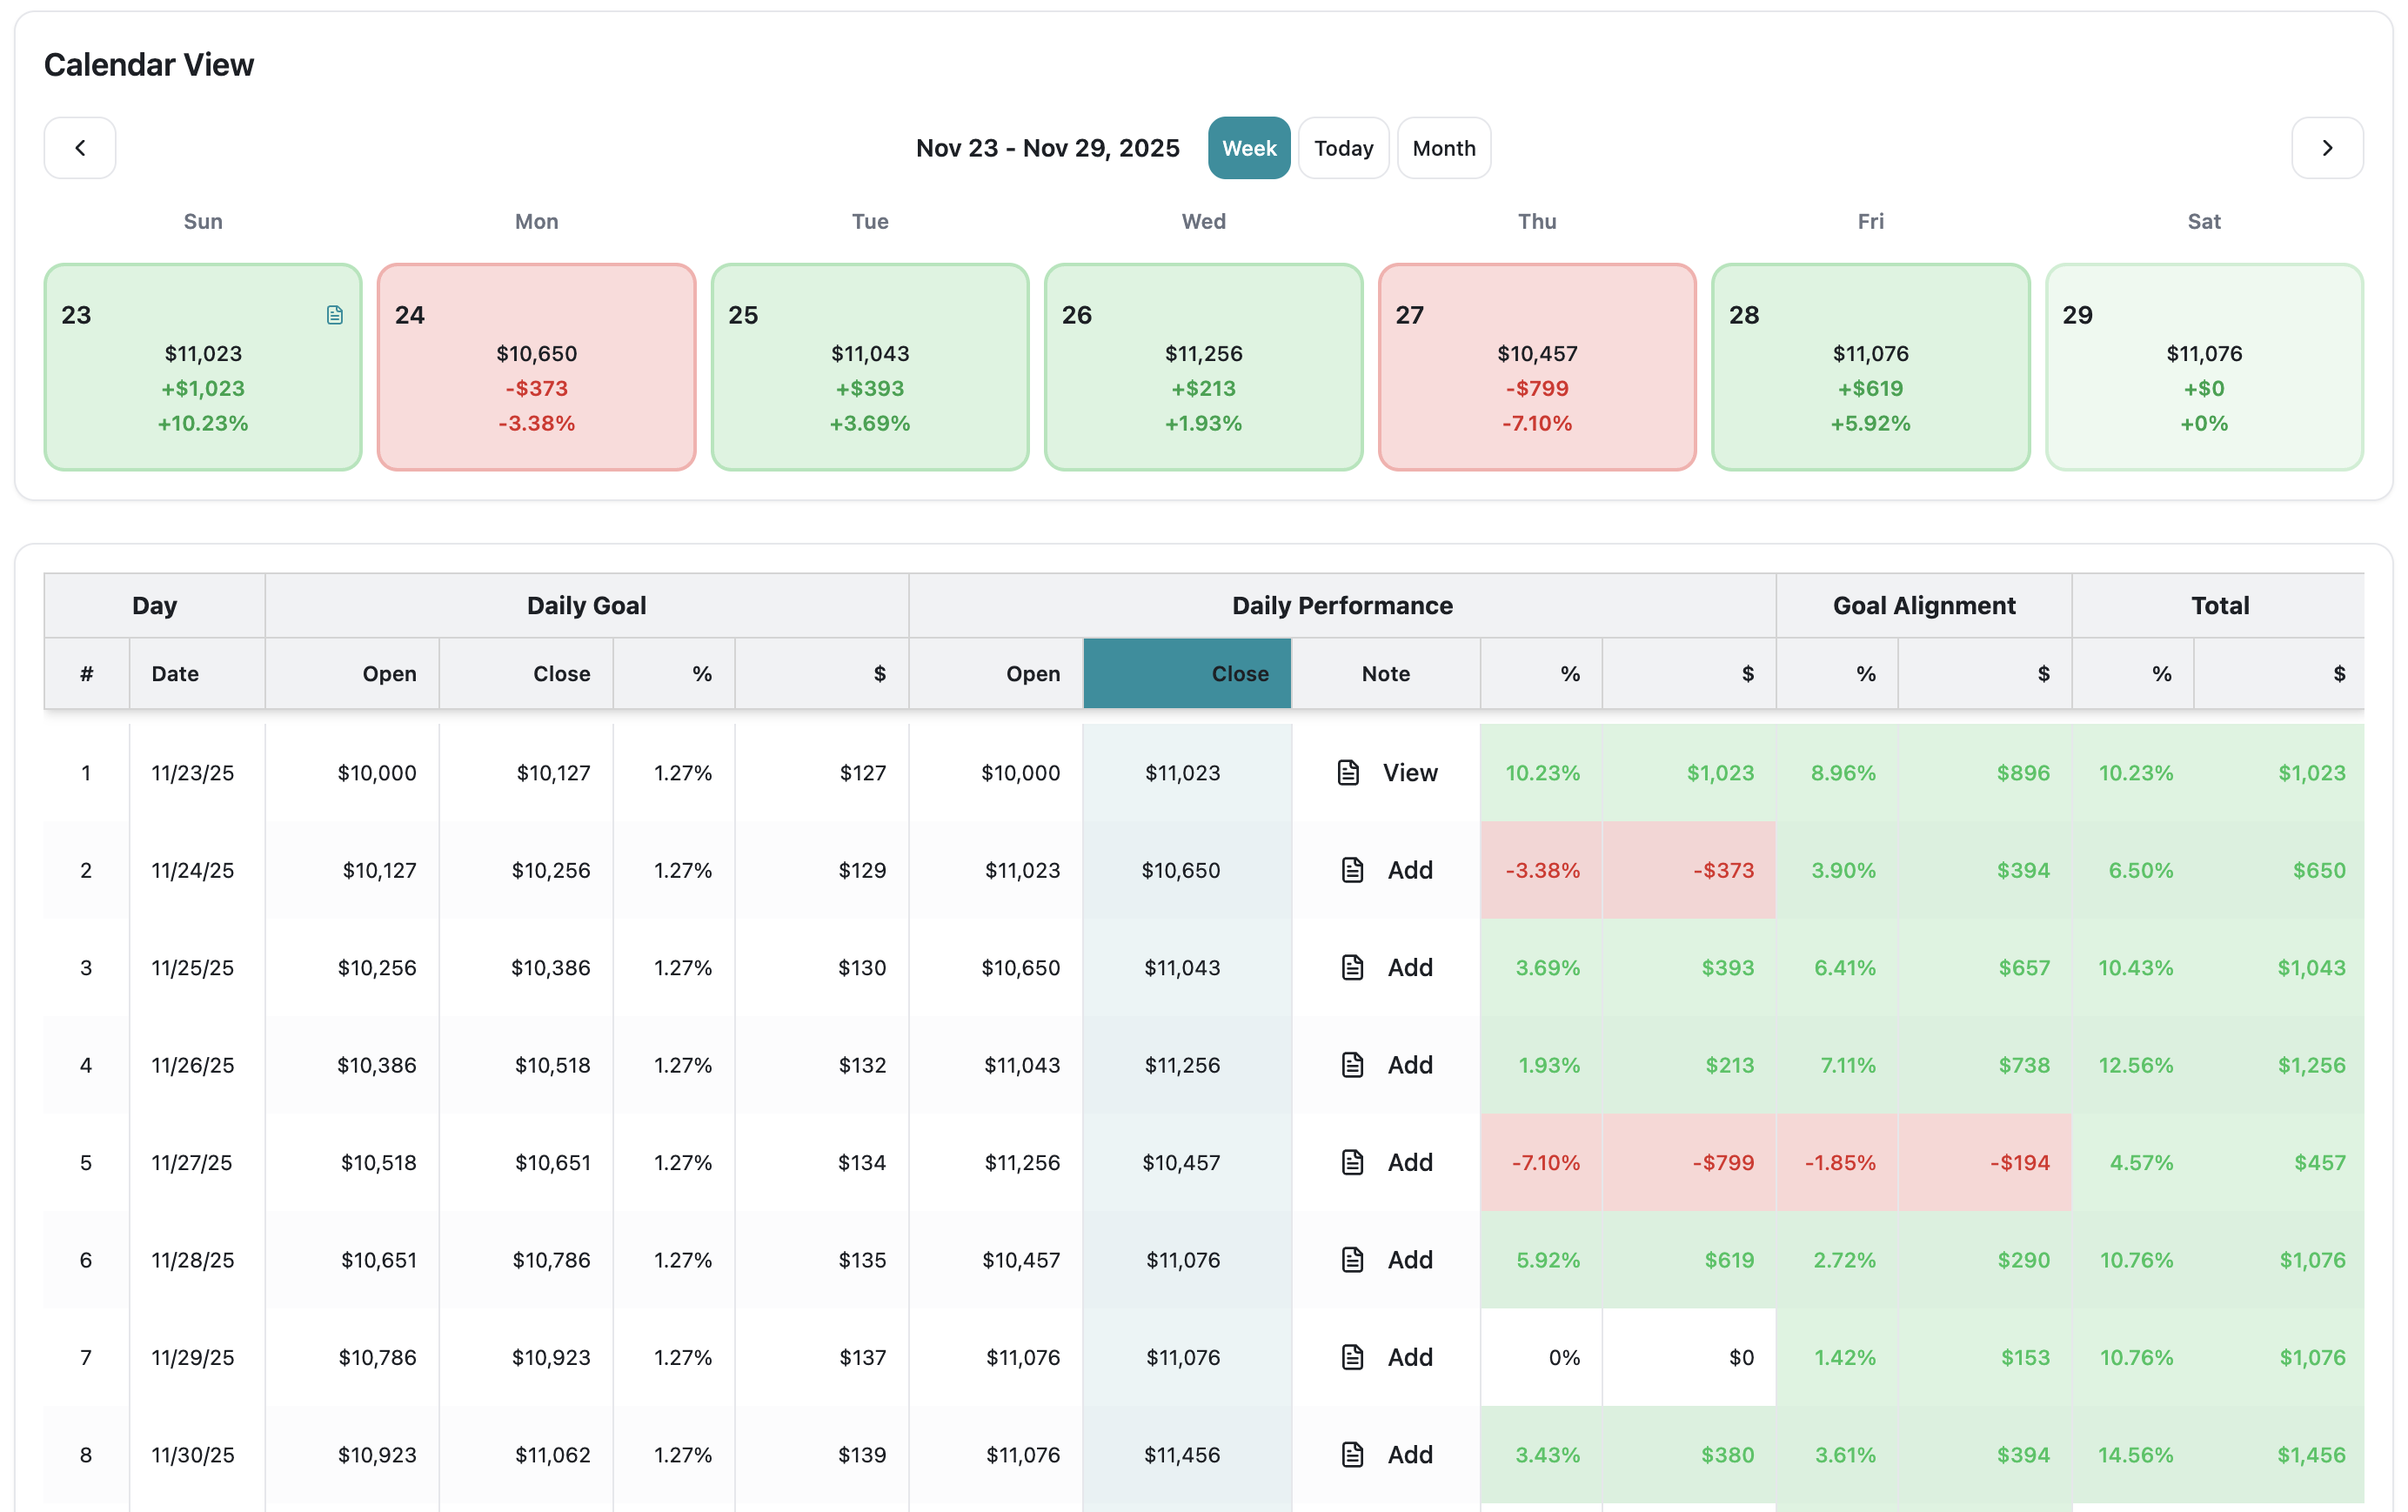Open the Thursday 27 calendar day card

1536,367
